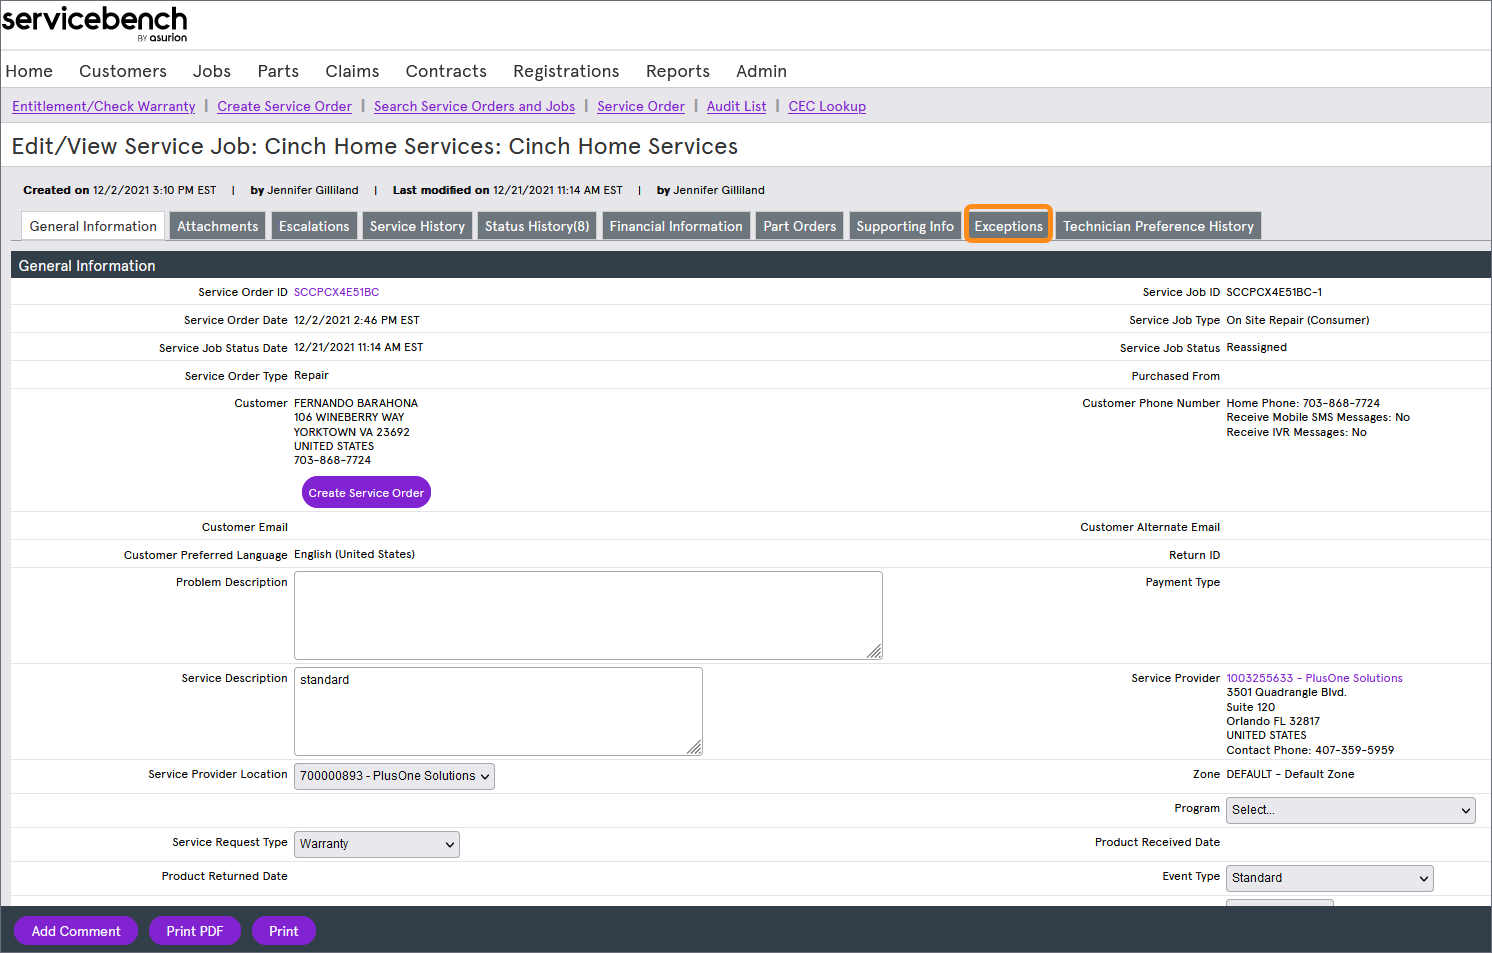The height and width of the screenshot is (953, 1492).
Task: Open the Contracts menu
Action: click(446, 71)
